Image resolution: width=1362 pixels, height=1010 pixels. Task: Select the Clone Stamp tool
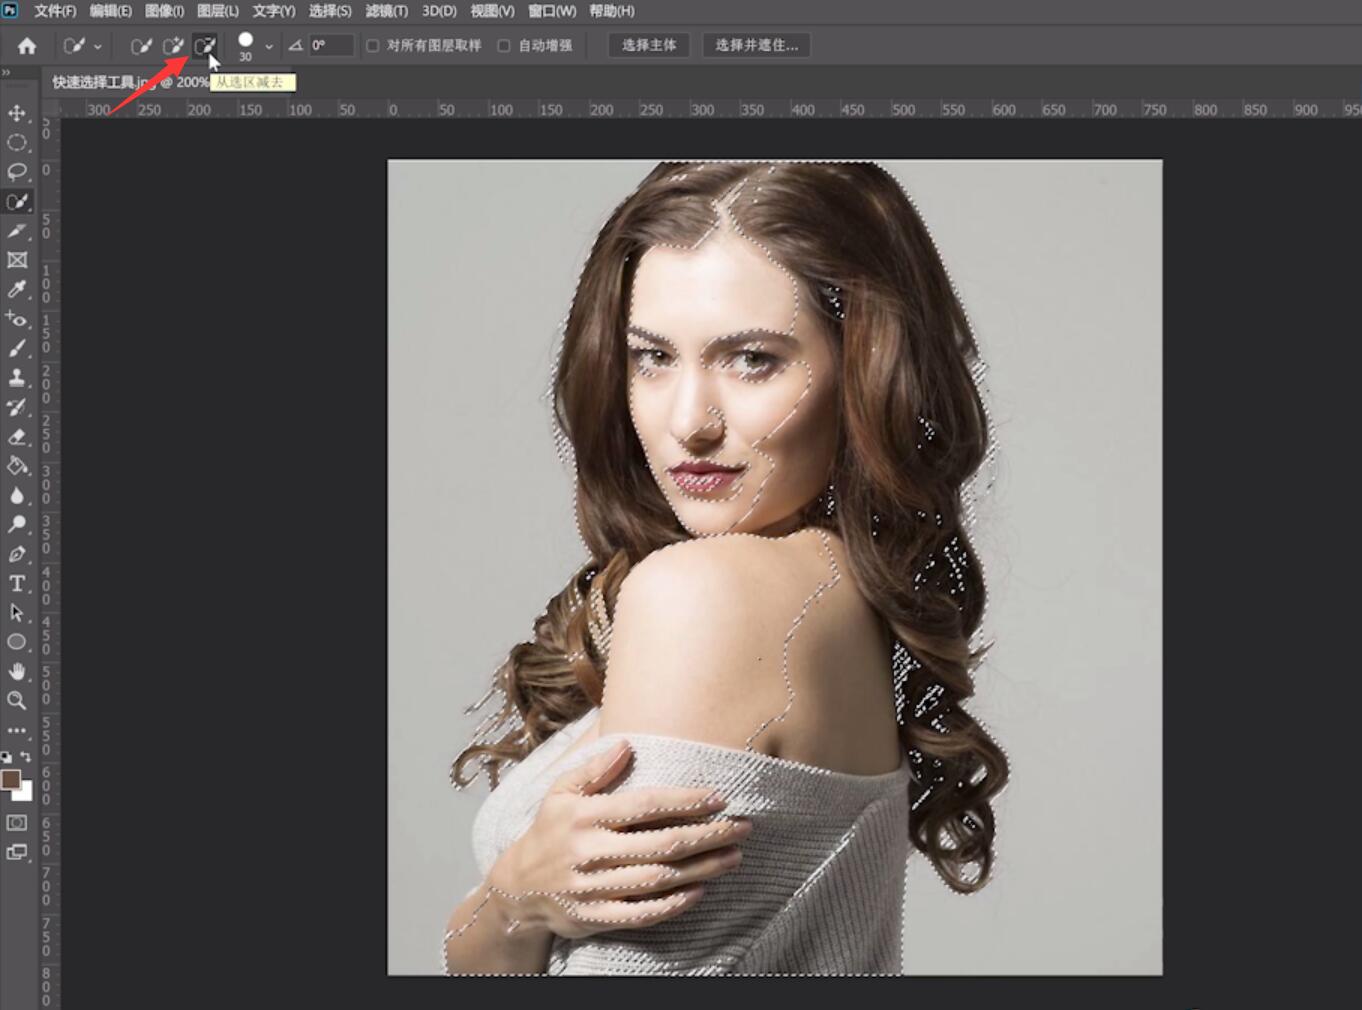coord(17,377)
